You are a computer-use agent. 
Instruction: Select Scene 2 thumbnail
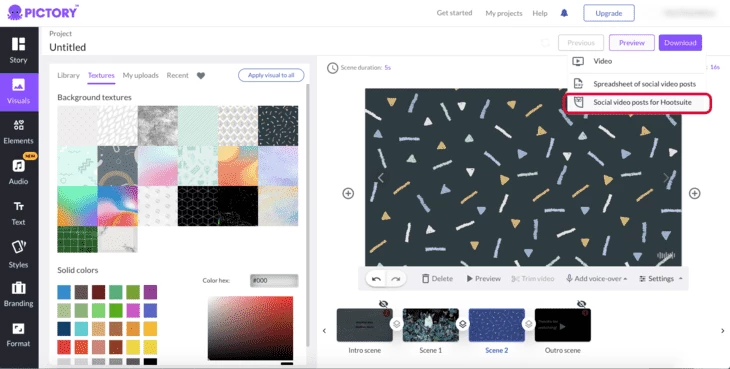(x=497, y=325)
